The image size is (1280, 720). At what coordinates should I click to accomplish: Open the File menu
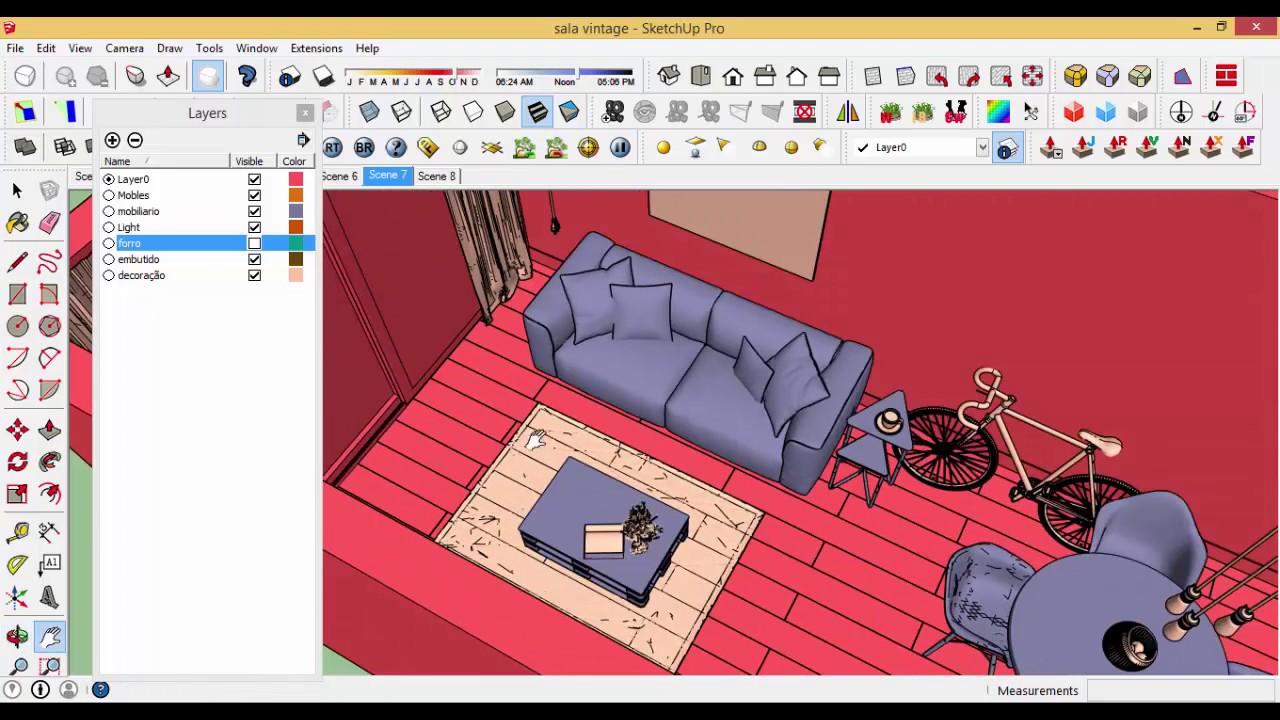15,48
